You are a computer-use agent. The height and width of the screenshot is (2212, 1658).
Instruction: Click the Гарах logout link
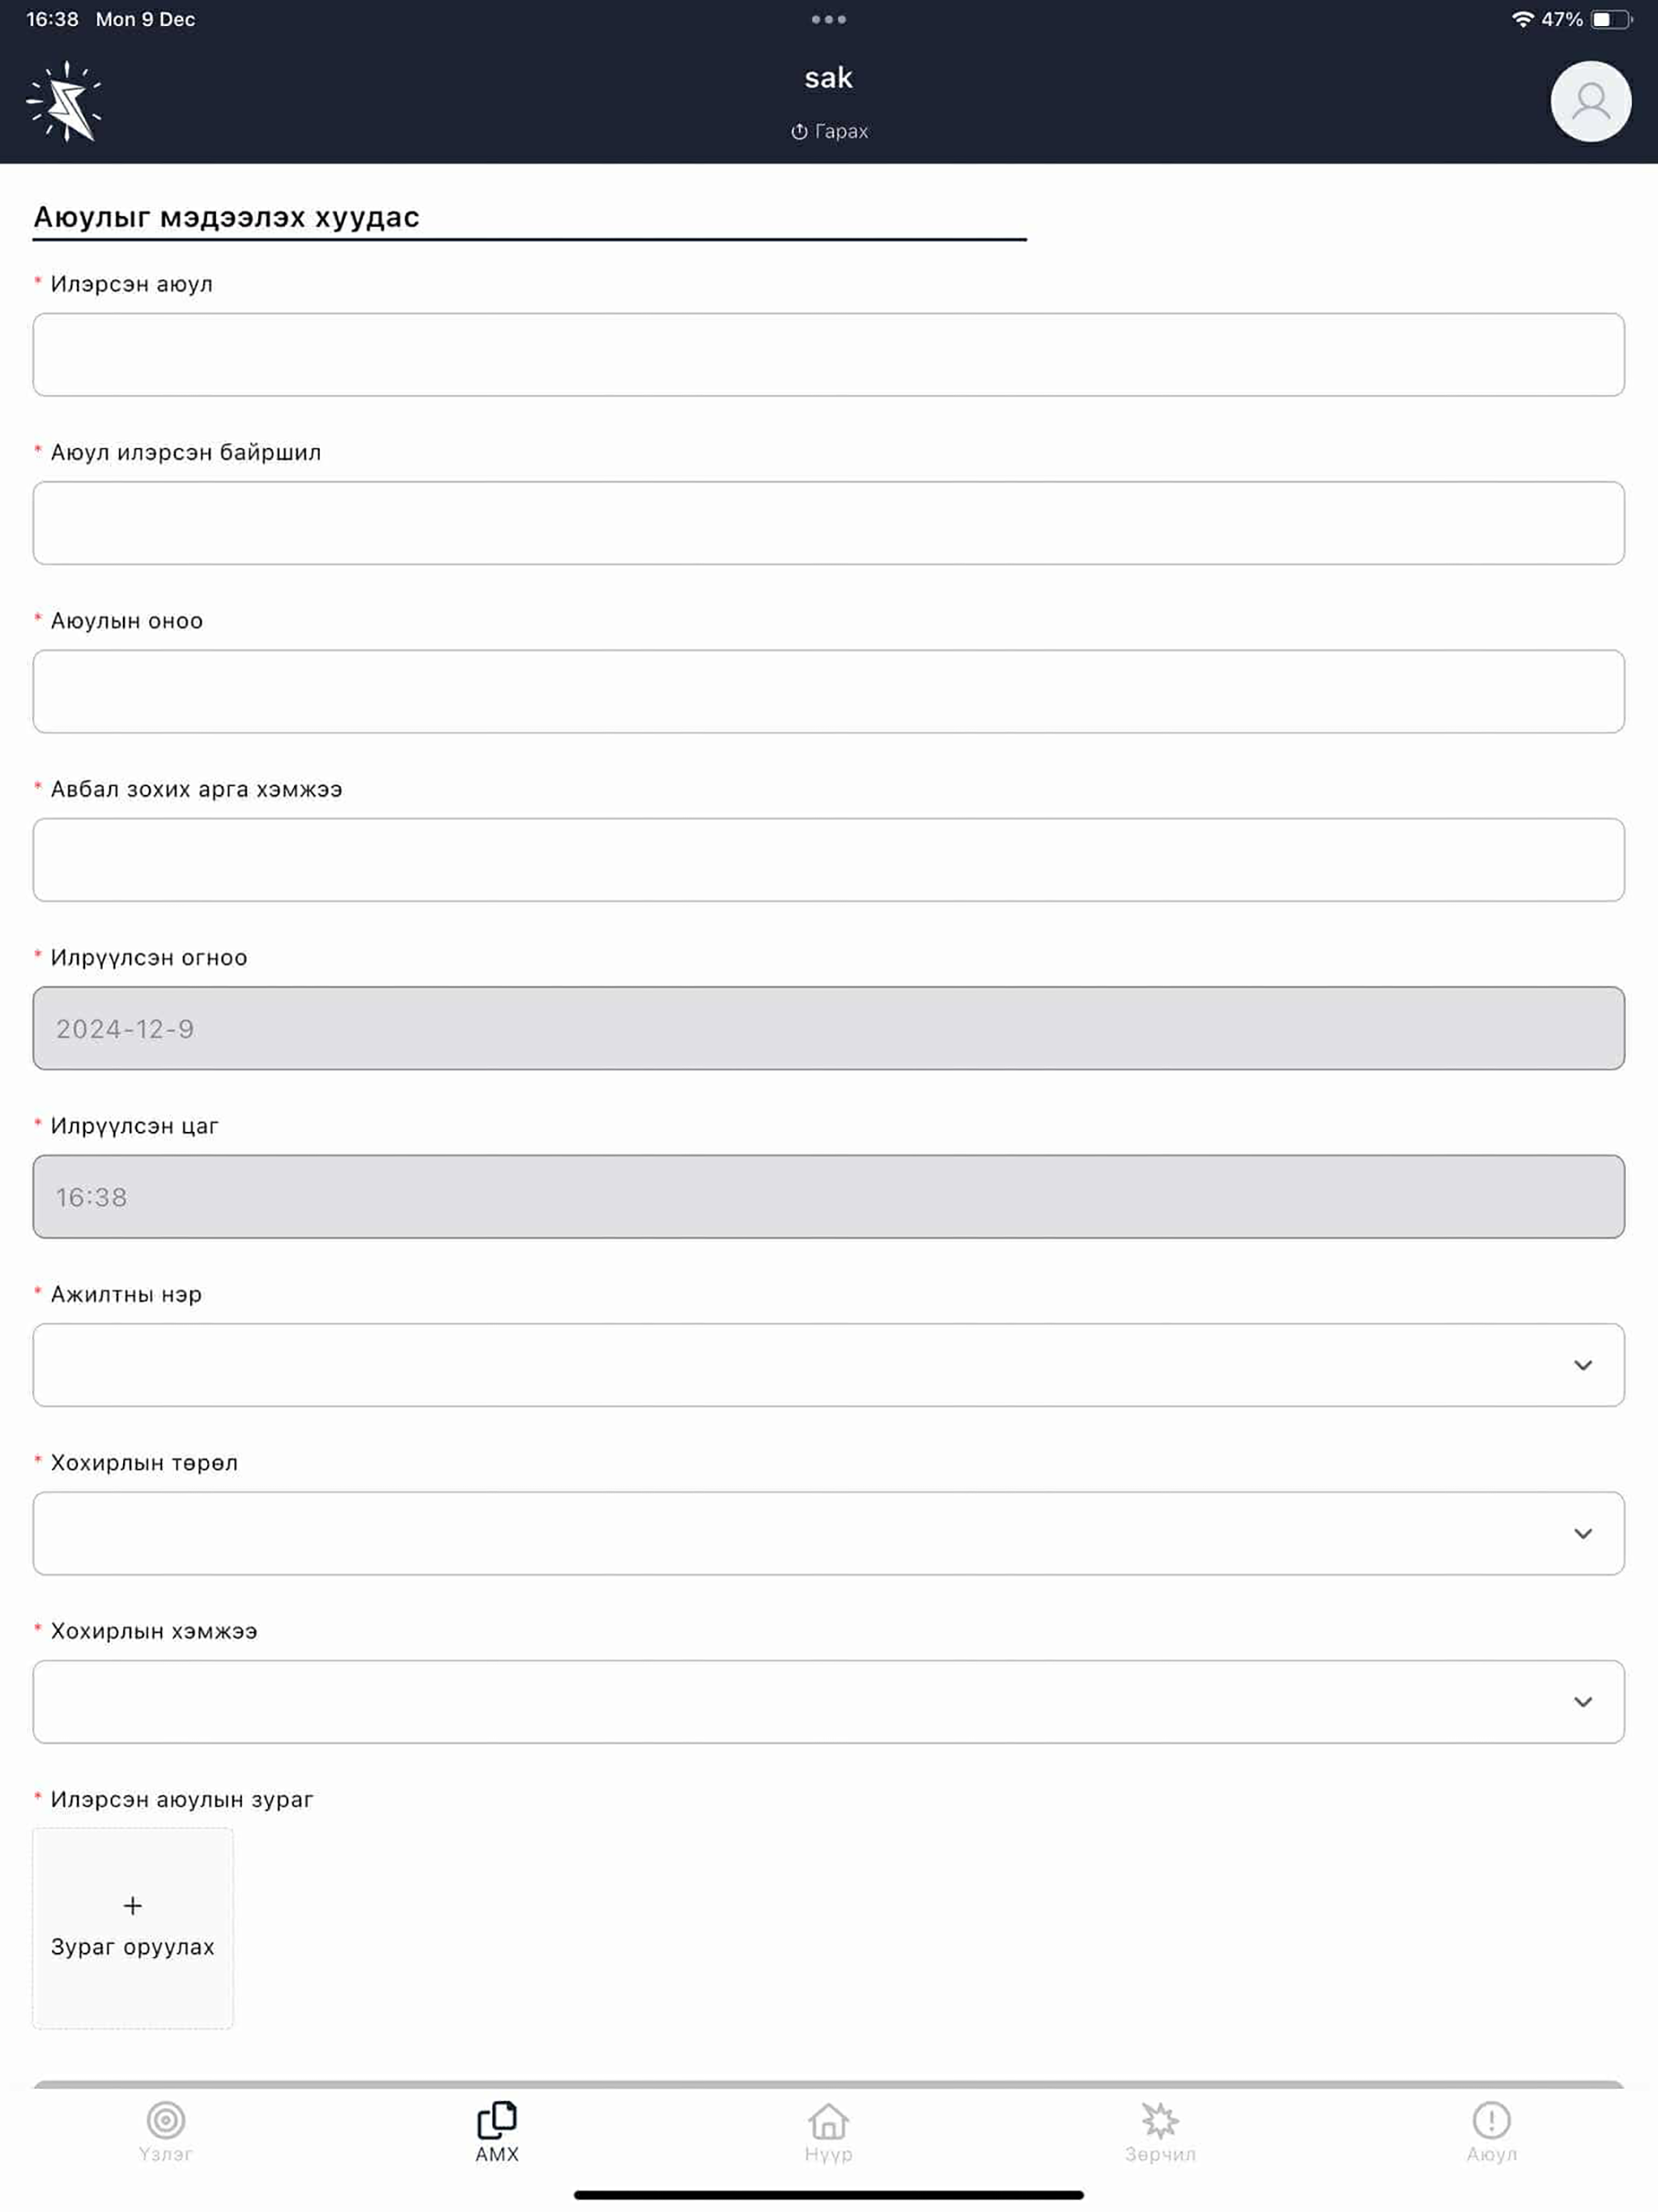tap(829, 131)
